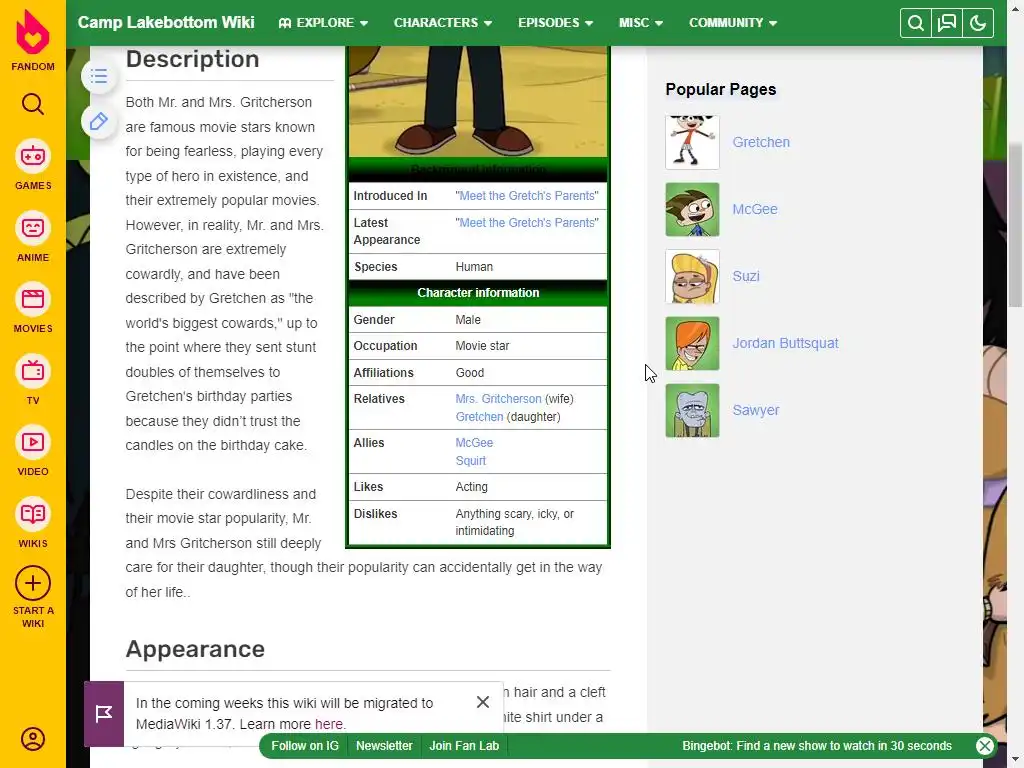Screen dimensions: 1024x768
Task: Open the table of contents list icon
Action: 99,76
